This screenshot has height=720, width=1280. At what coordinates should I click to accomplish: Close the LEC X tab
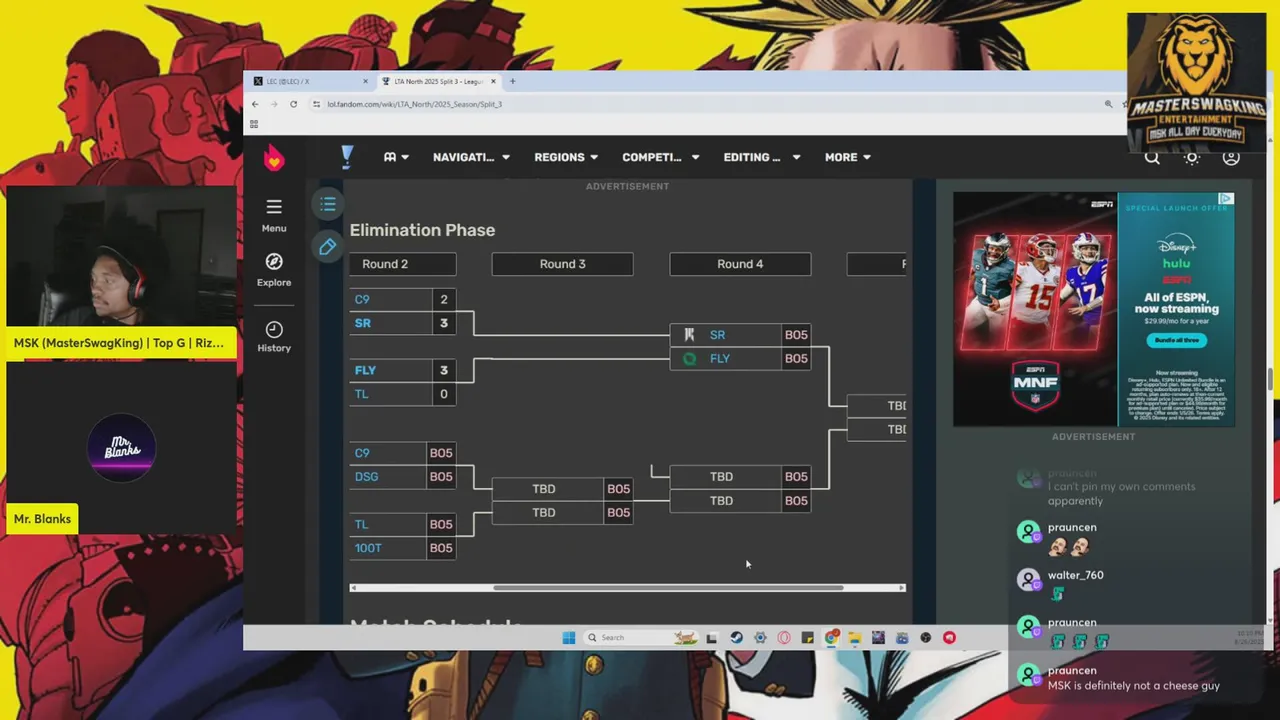(x=365, y=81)
